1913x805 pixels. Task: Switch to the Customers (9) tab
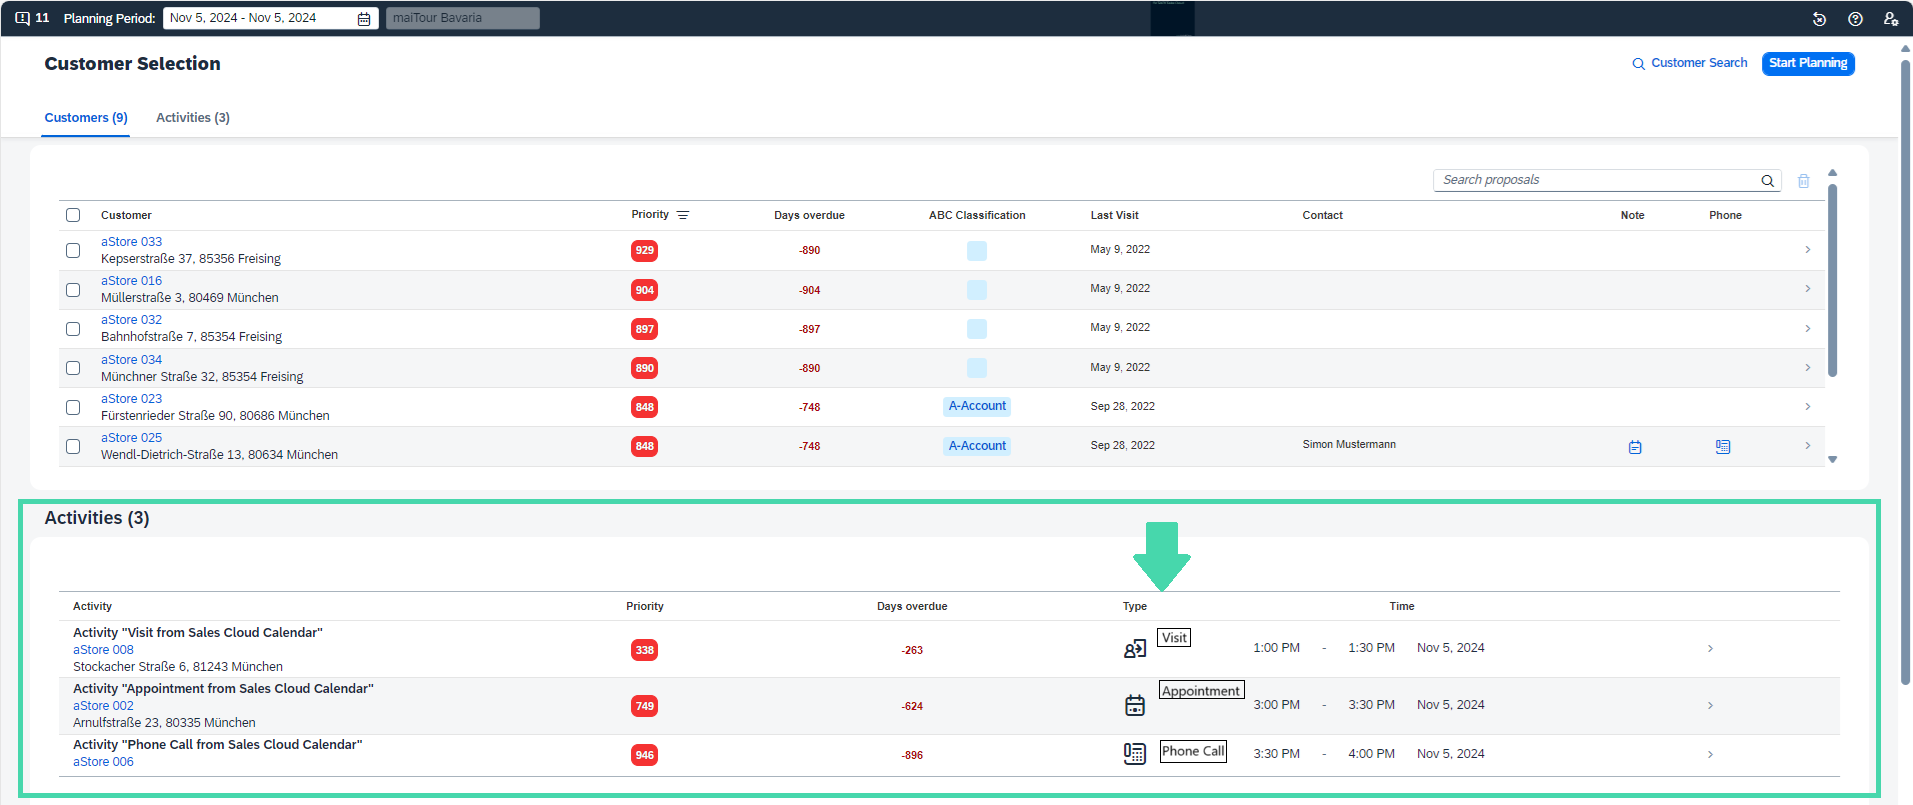(x=86, y=118)
